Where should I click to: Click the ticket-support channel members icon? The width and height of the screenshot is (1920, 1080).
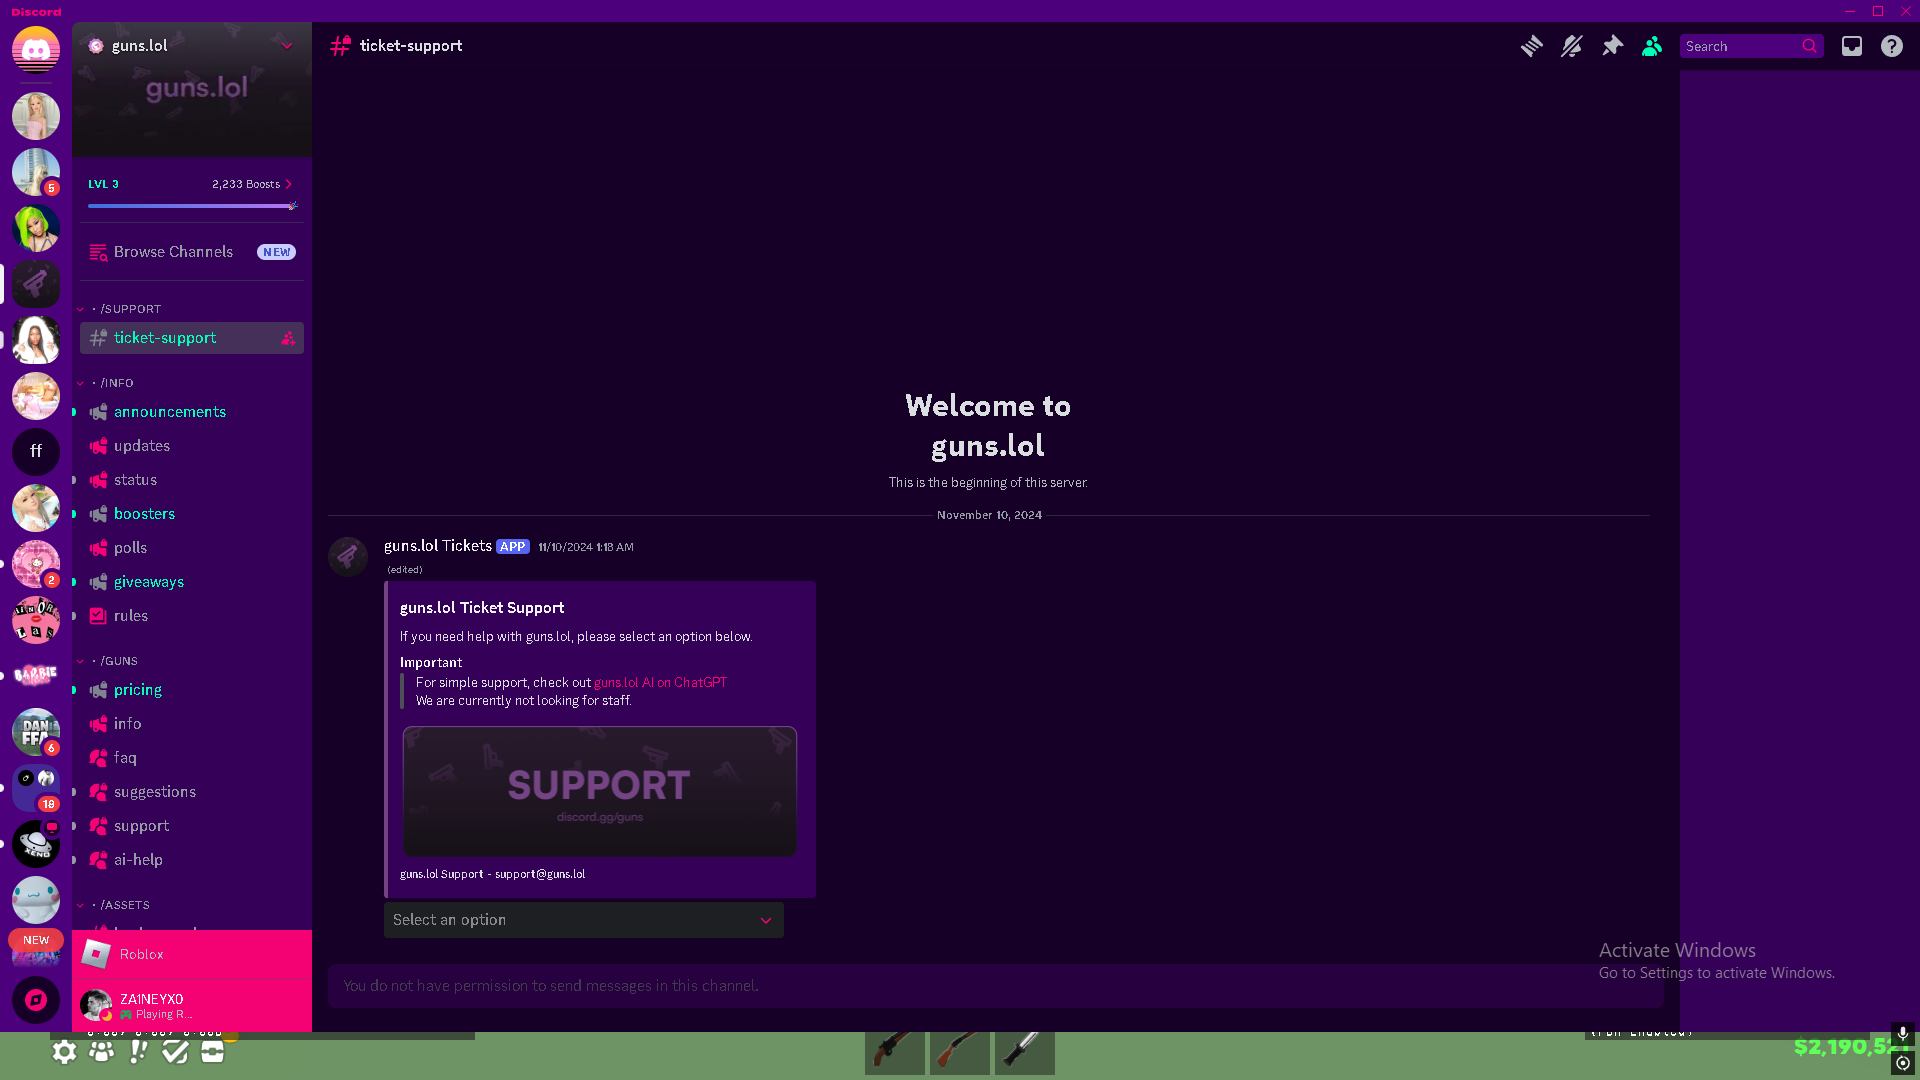click(288, 338)
